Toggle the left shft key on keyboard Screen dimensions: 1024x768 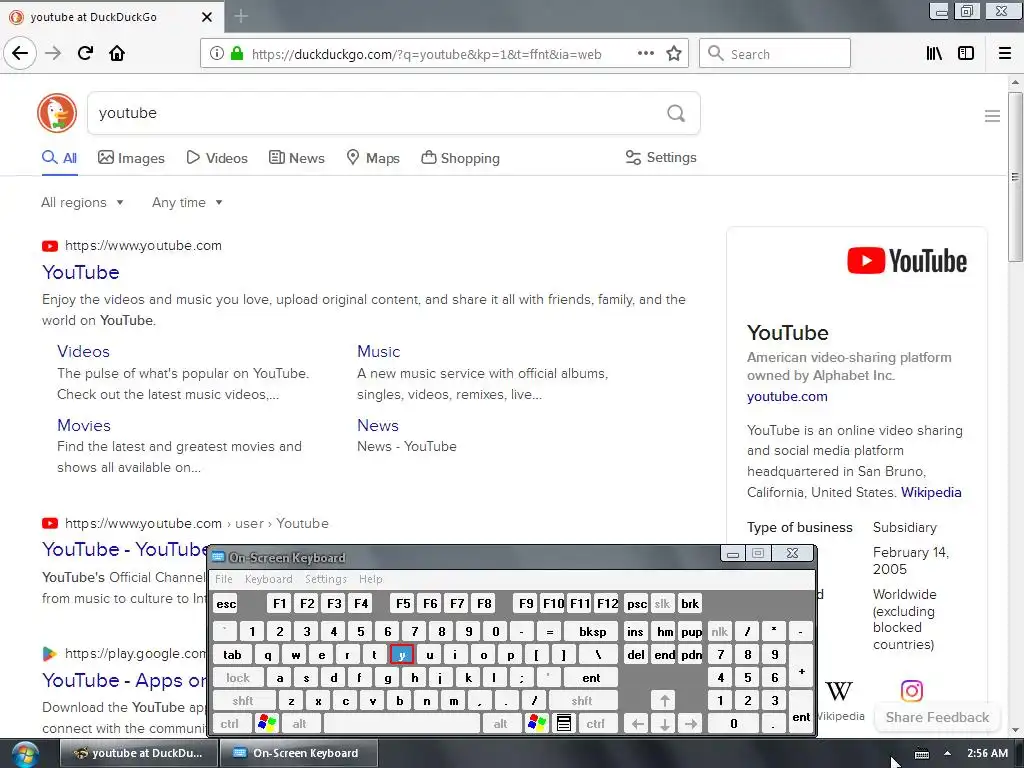242,701
